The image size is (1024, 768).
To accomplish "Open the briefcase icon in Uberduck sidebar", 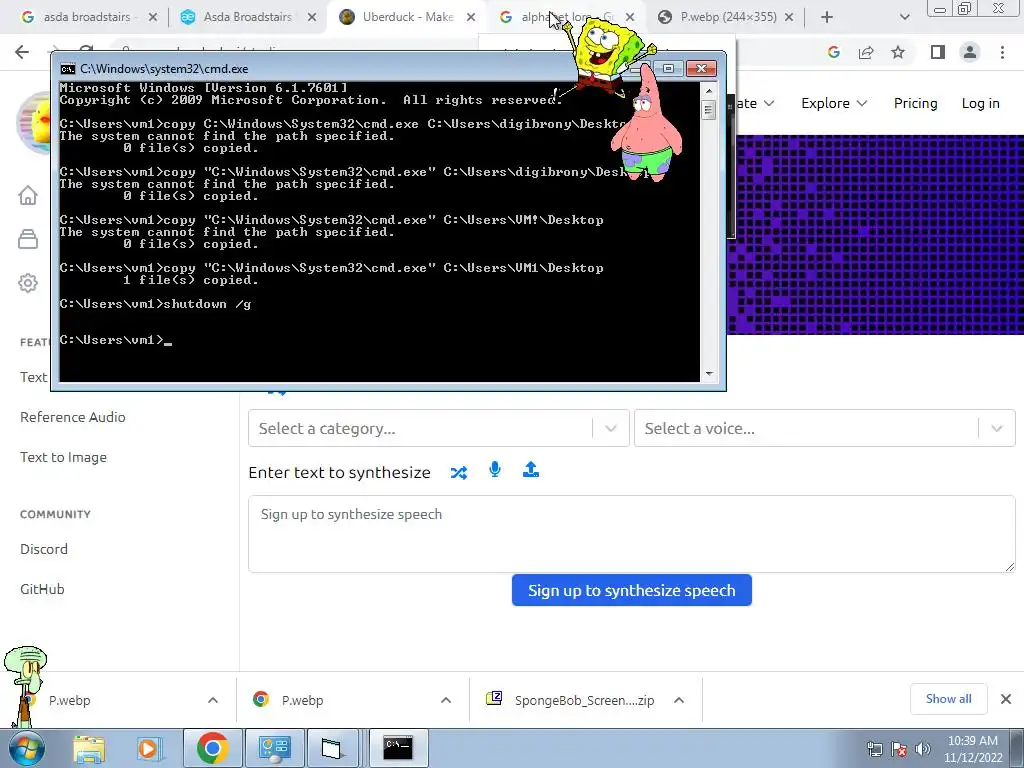I will tap(27, 239).
